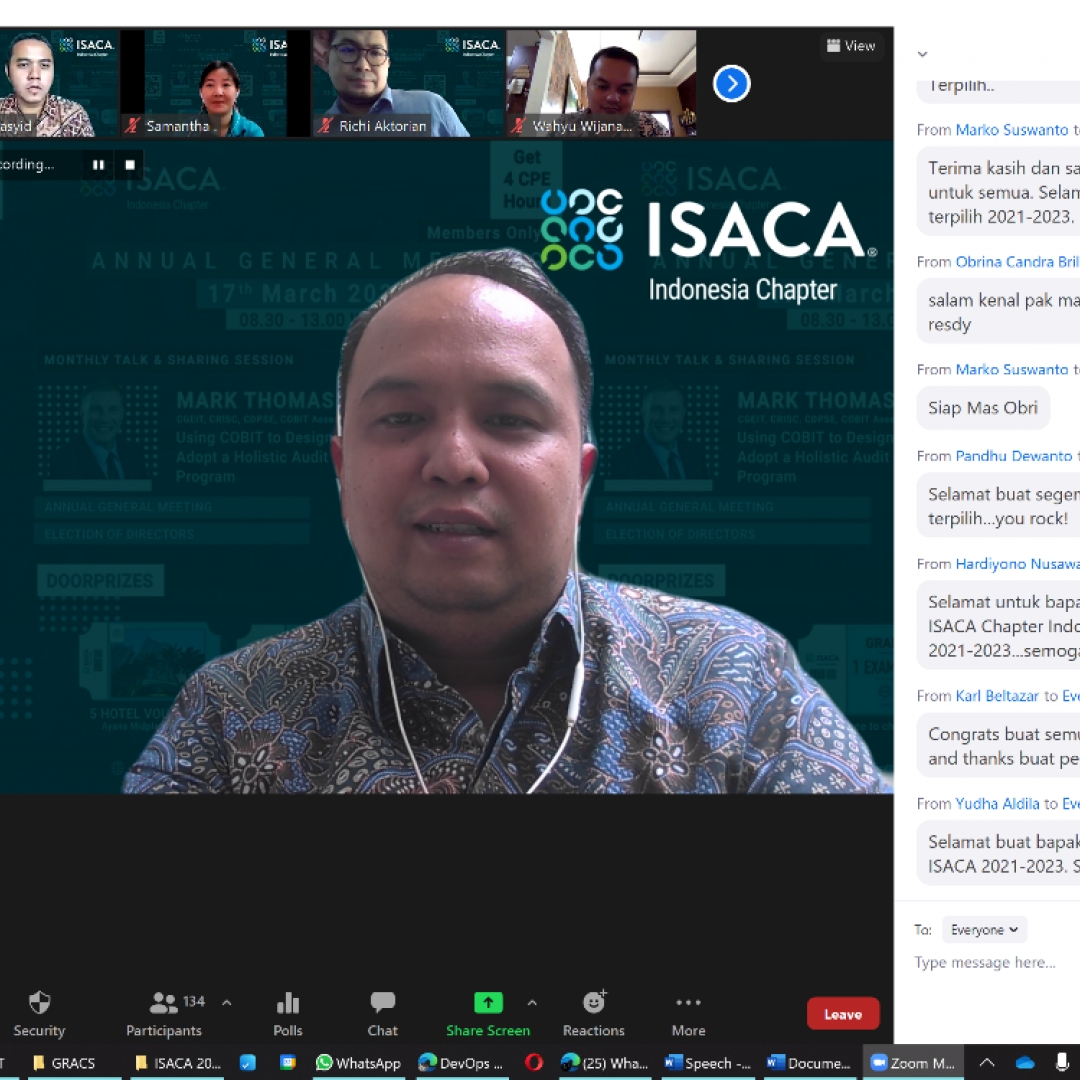Click the red Leave button
The width and height of the screenshot is (1080, 1080).
[842, 1014]
